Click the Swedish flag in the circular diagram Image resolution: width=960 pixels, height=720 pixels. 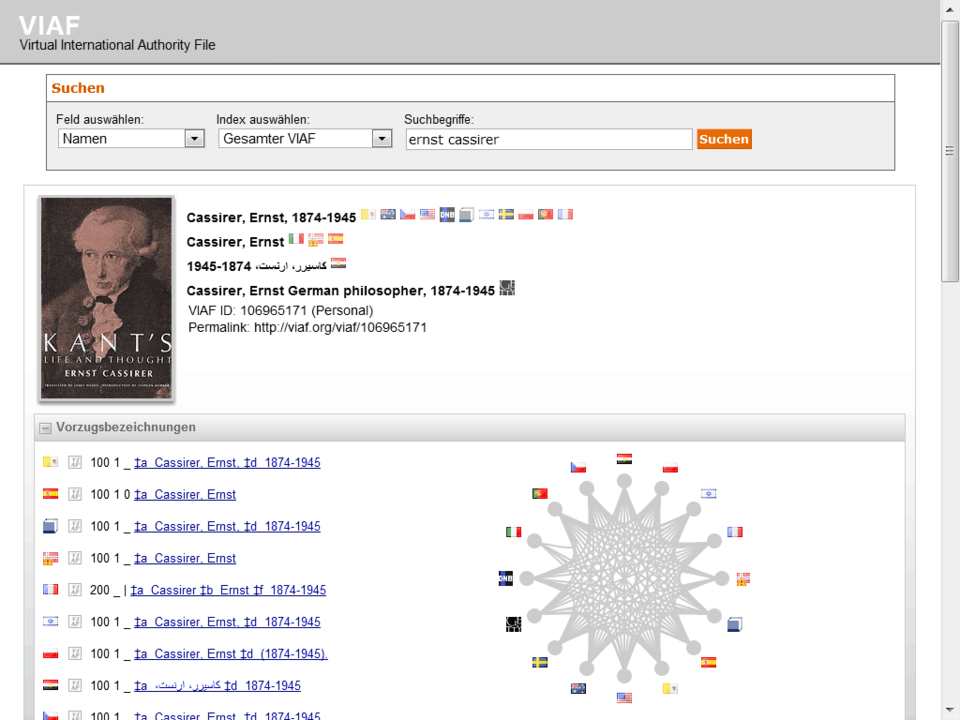[x=540, y=662]
